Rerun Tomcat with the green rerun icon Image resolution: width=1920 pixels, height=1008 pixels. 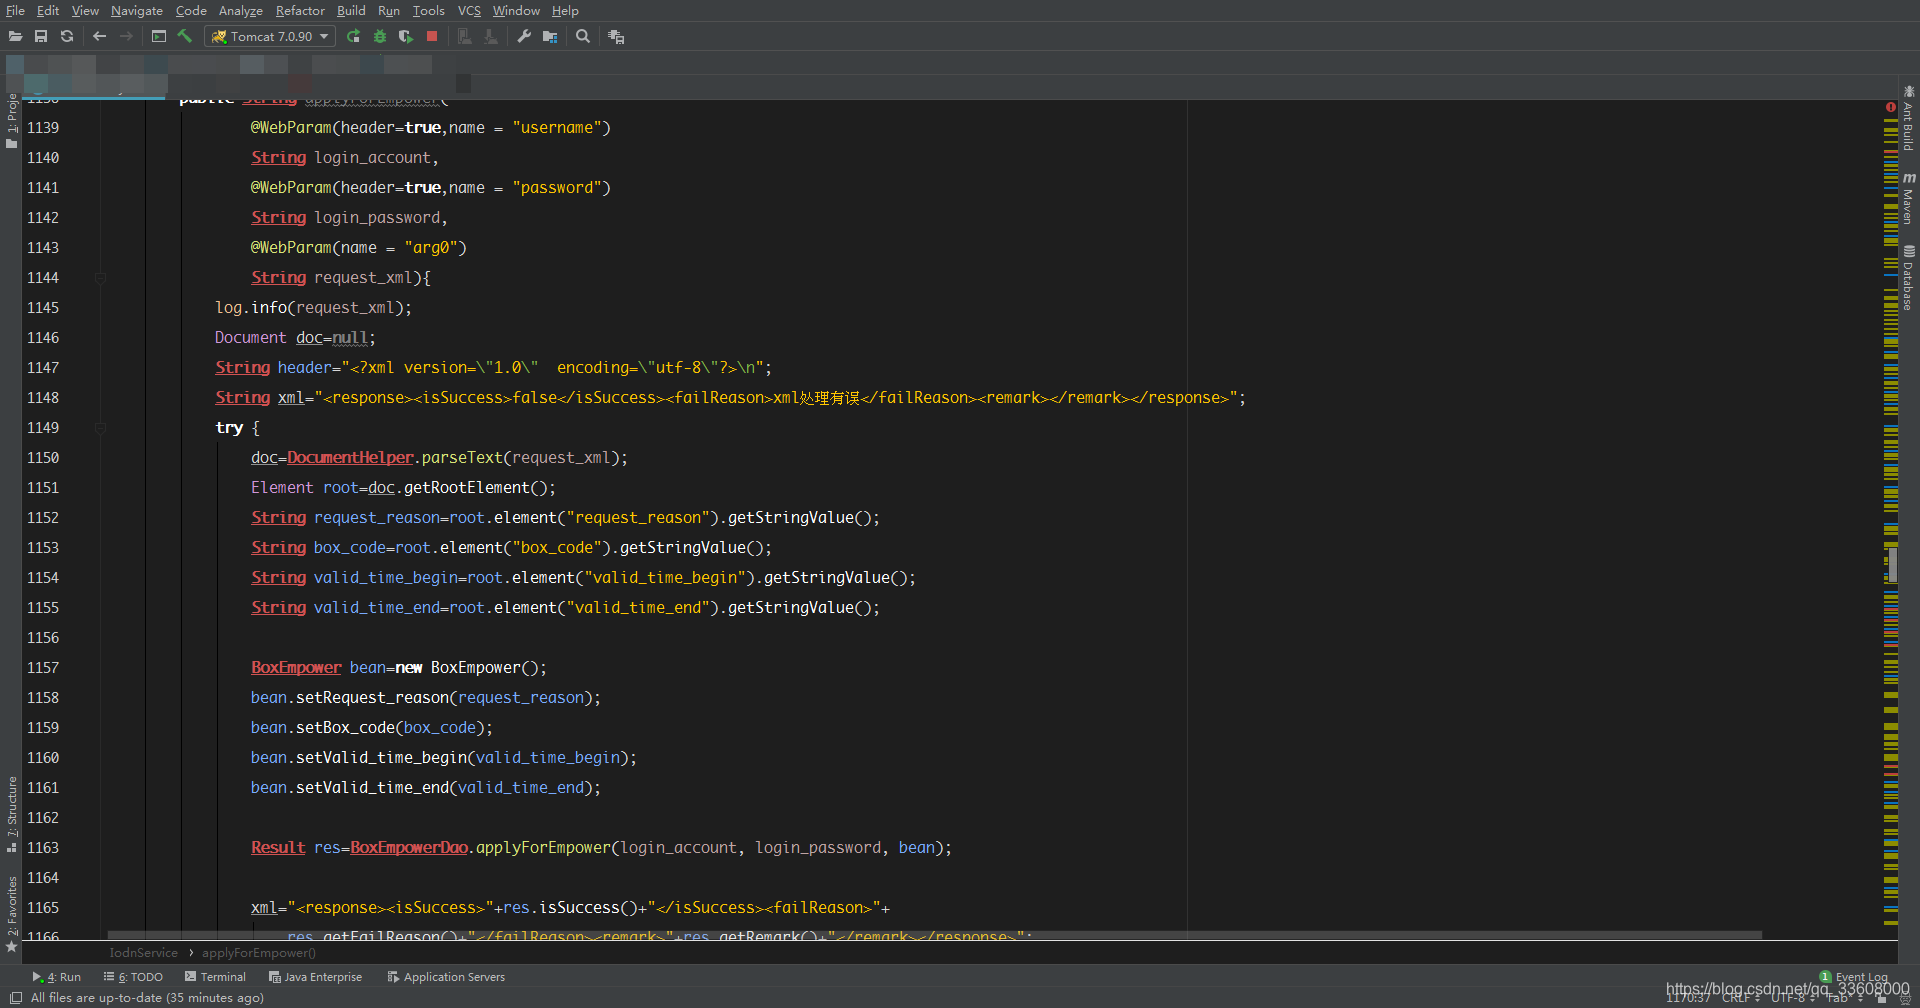(x=353, y=36)
